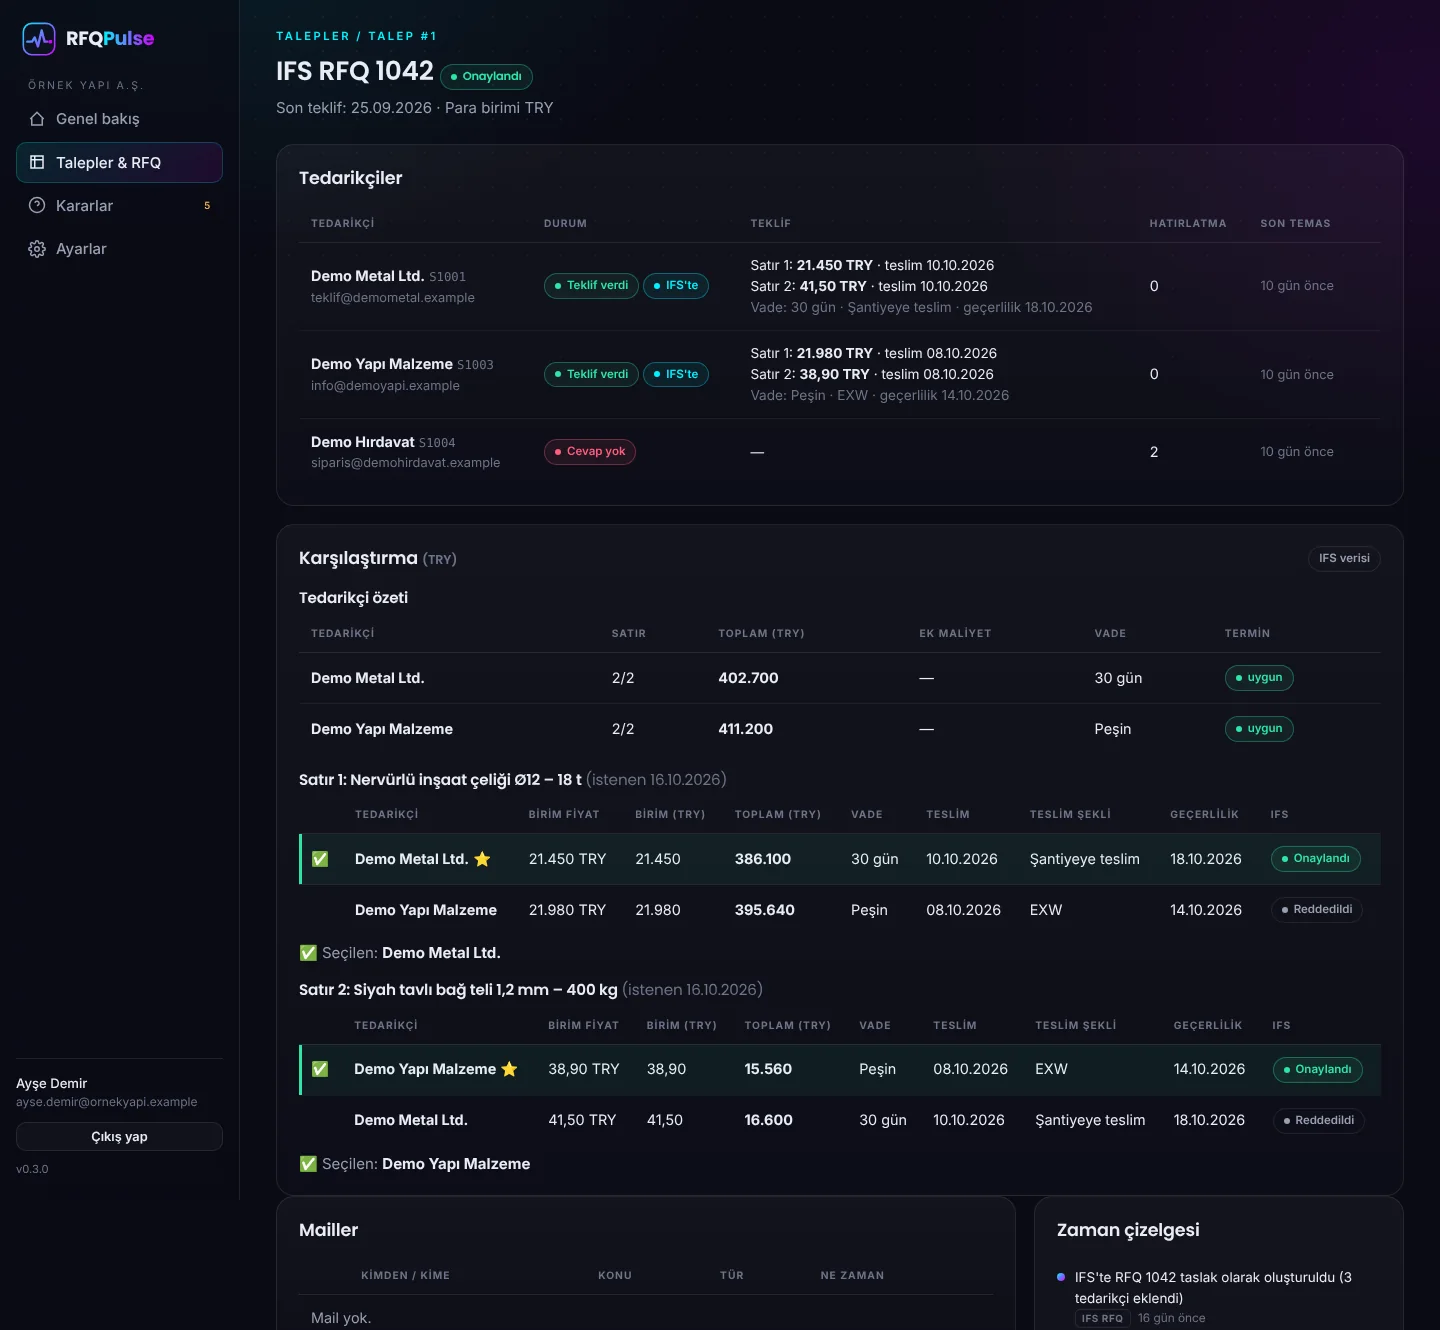Image resolution: width=1440 pixels, height=1330 pixels.
Task: Go to Genel bakış menu item
Action: point(119,119)
